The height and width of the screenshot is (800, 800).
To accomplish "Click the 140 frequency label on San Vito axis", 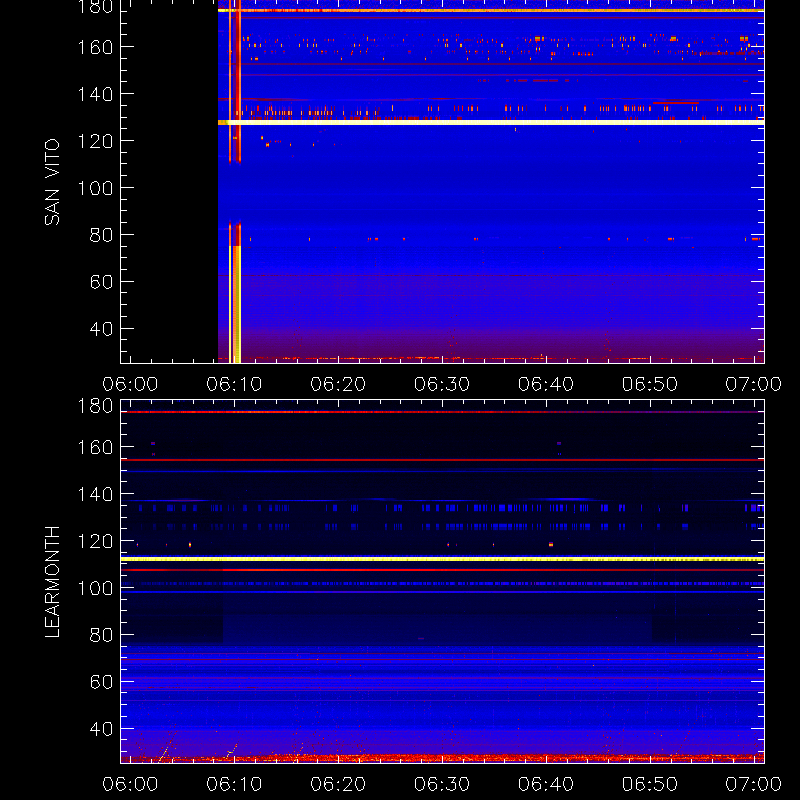I will (95, 94).
